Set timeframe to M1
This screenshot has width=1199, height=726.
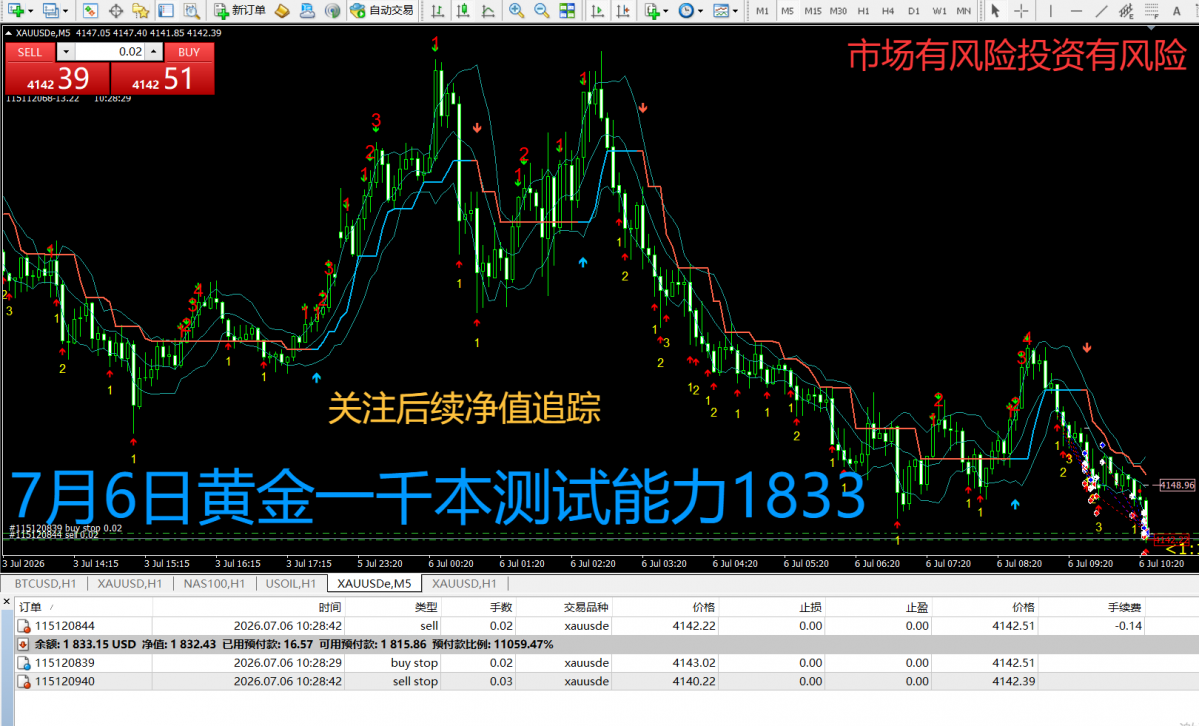(x=762, y=11)
